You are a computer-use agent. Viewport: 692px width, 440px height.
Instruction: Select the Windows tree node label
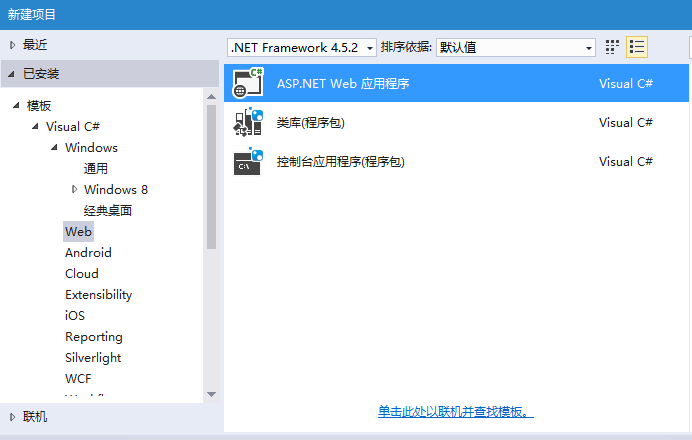pos(91,147)
